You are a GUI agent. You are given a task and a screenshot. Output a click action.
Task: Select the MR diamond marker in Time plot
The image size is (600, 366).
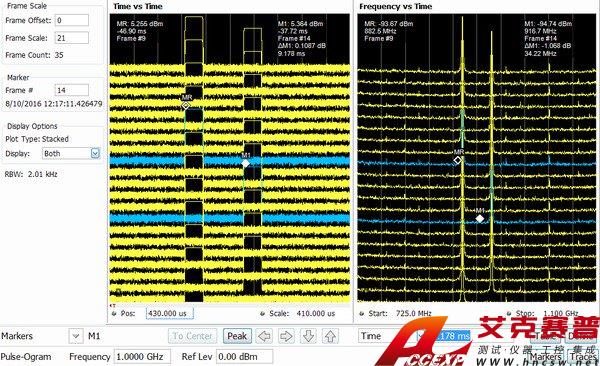click(x=186, y=105)
